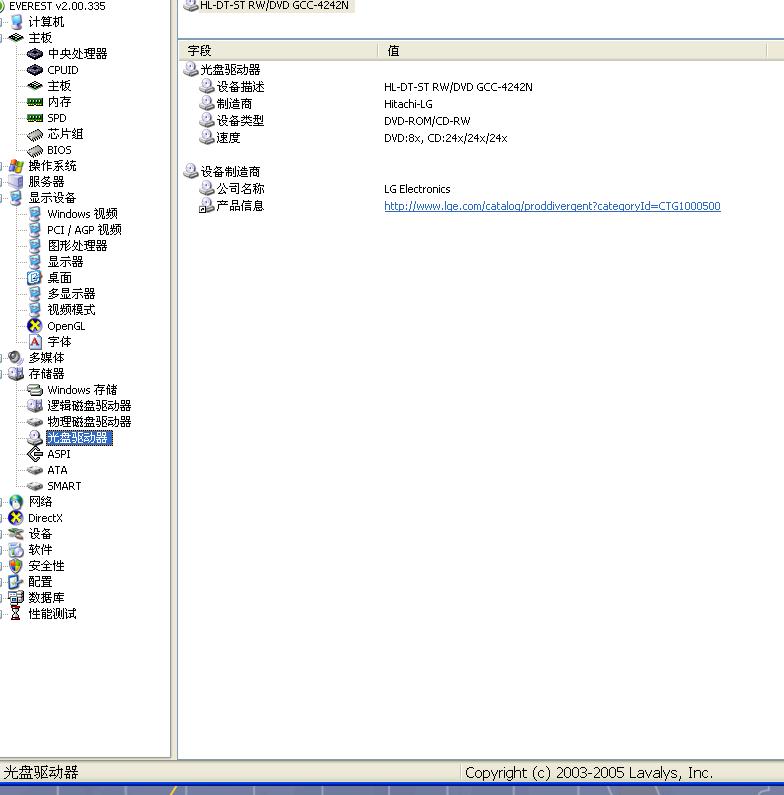
Task: Click the 计算机 computer icon
Action: tap(16, 22)
